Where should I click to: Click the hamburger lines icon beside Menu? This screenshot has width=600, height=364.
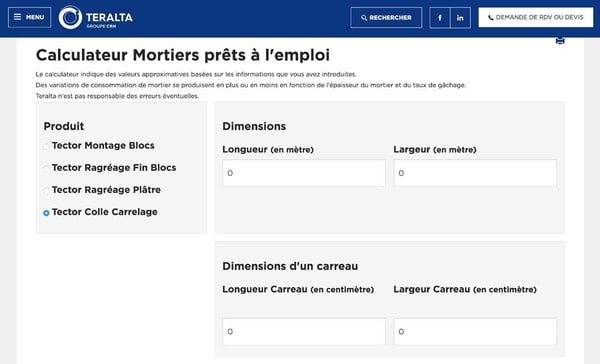pos(18,17)
